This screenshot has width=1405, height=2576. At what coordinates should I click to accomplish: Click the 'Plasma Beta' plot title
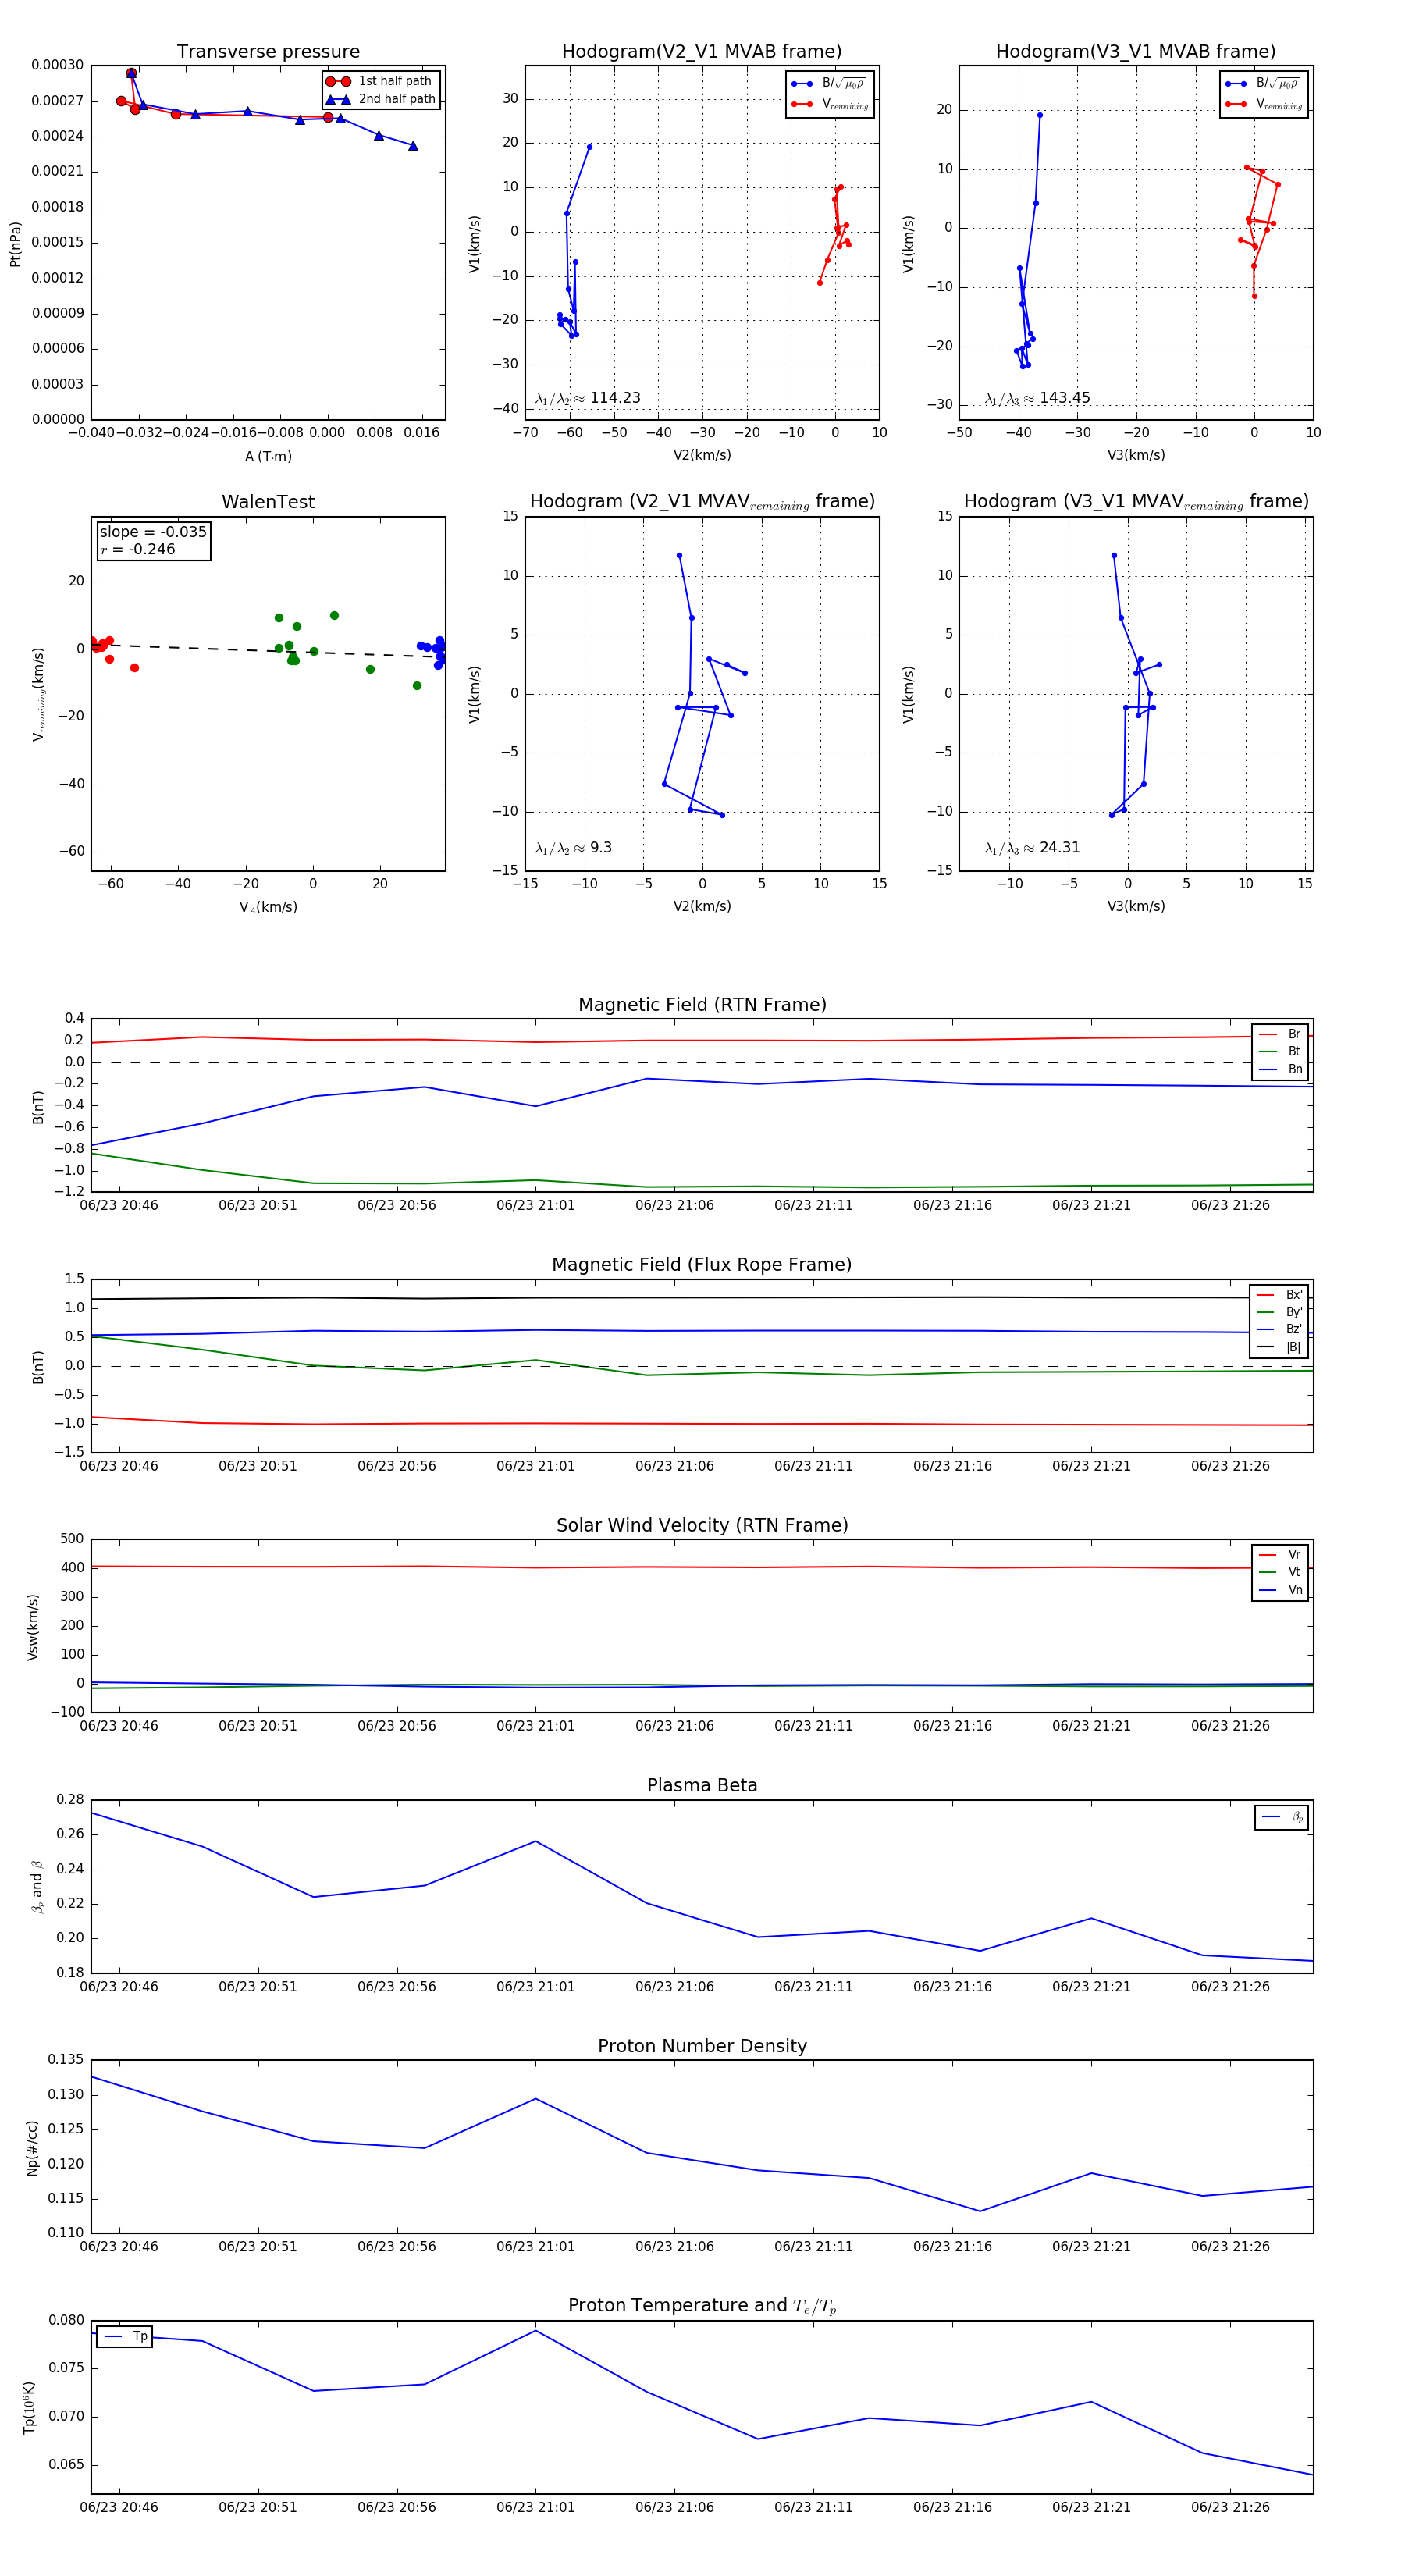click(702, 1786)
